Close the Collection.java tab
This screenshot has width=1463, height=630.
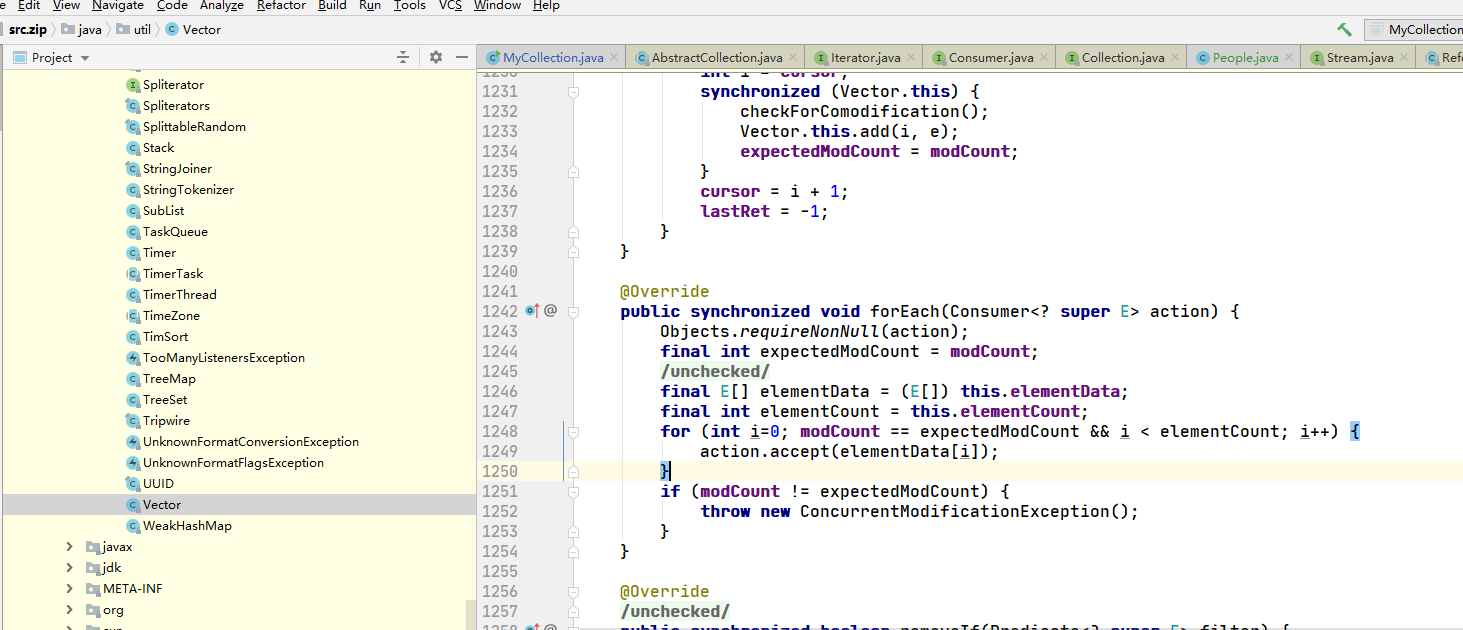coord(1175,58)
